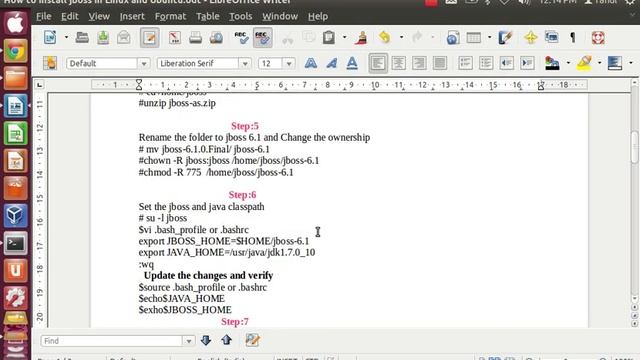Open the Window menu

coord(280,16)
